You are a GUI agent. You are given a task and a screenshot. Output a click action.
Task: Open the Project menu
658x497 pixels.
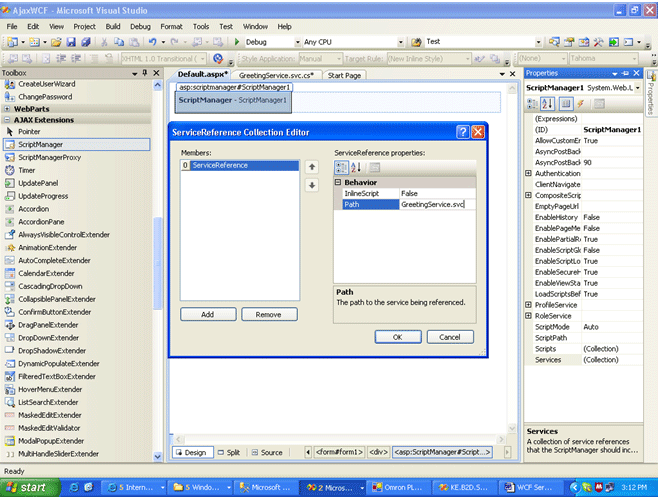(84, 26)
